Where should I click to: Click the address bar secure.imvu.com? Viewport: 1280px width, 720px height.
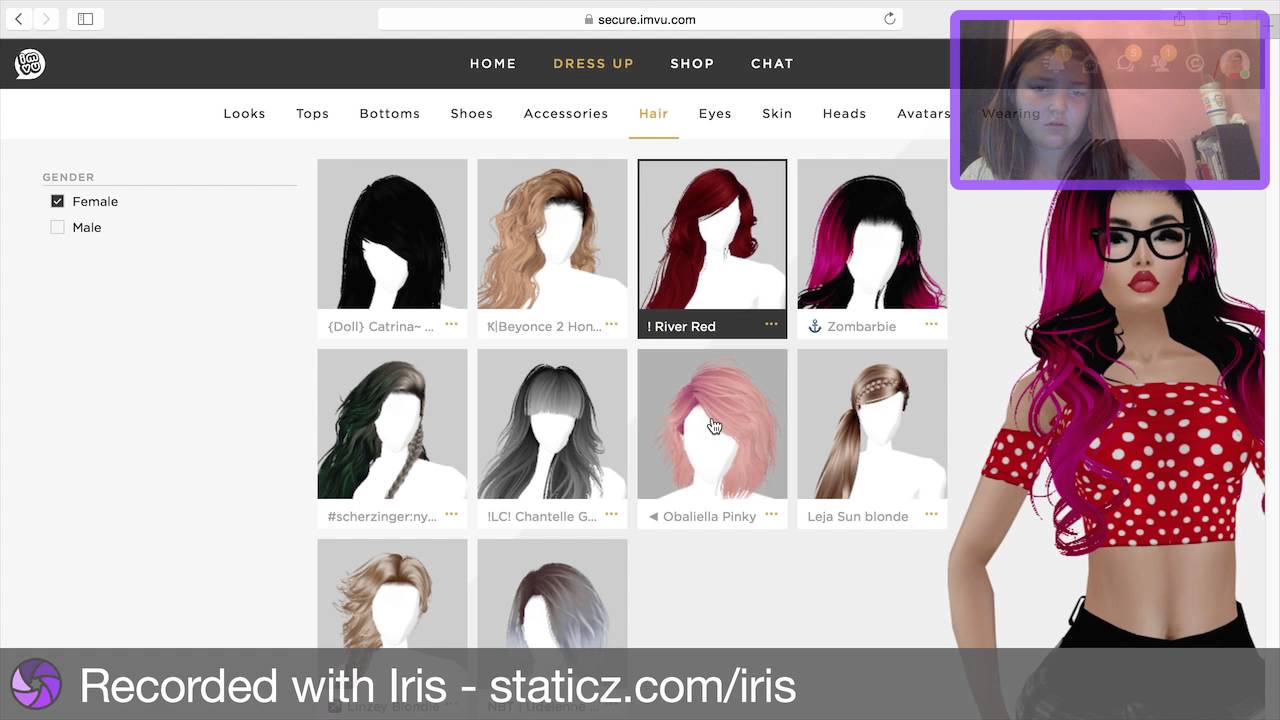640,19
